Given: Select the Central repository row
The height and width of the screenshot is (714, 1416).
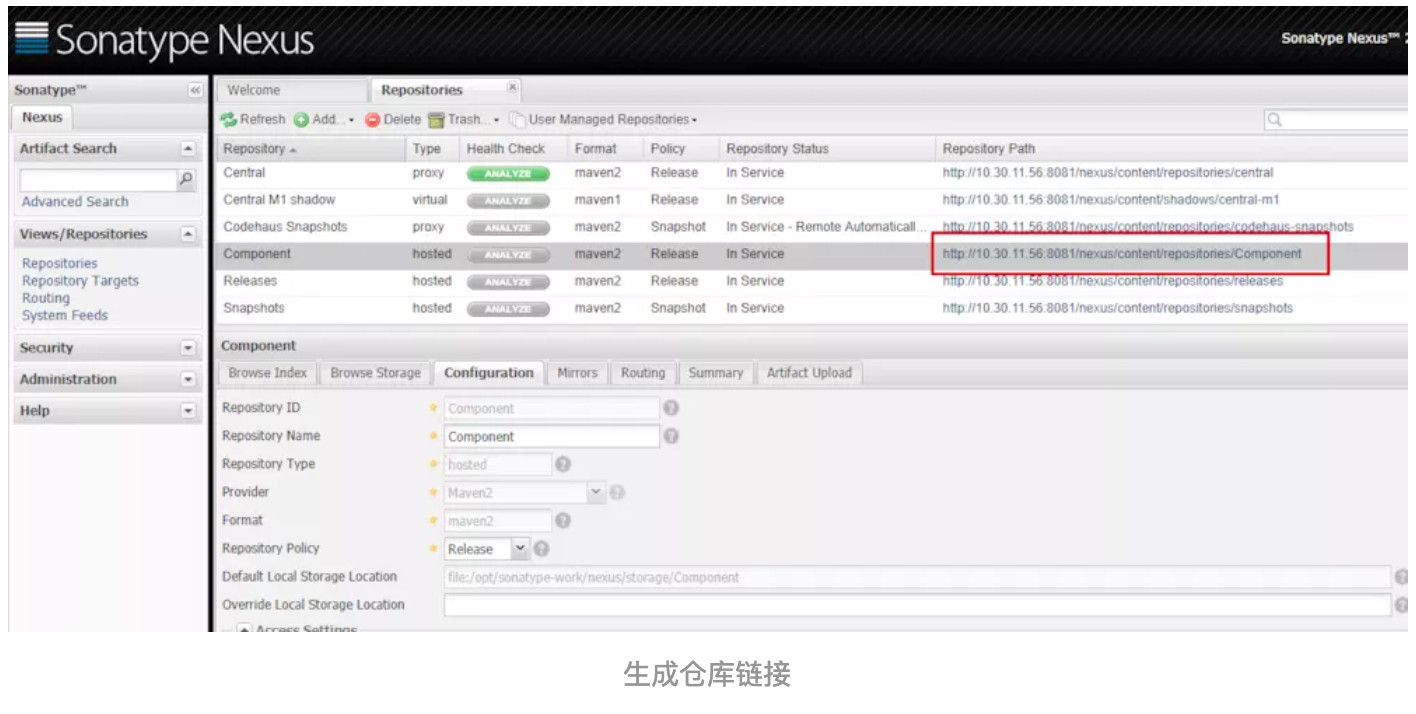Looking at the screenshot, I should tap(812, 173).
